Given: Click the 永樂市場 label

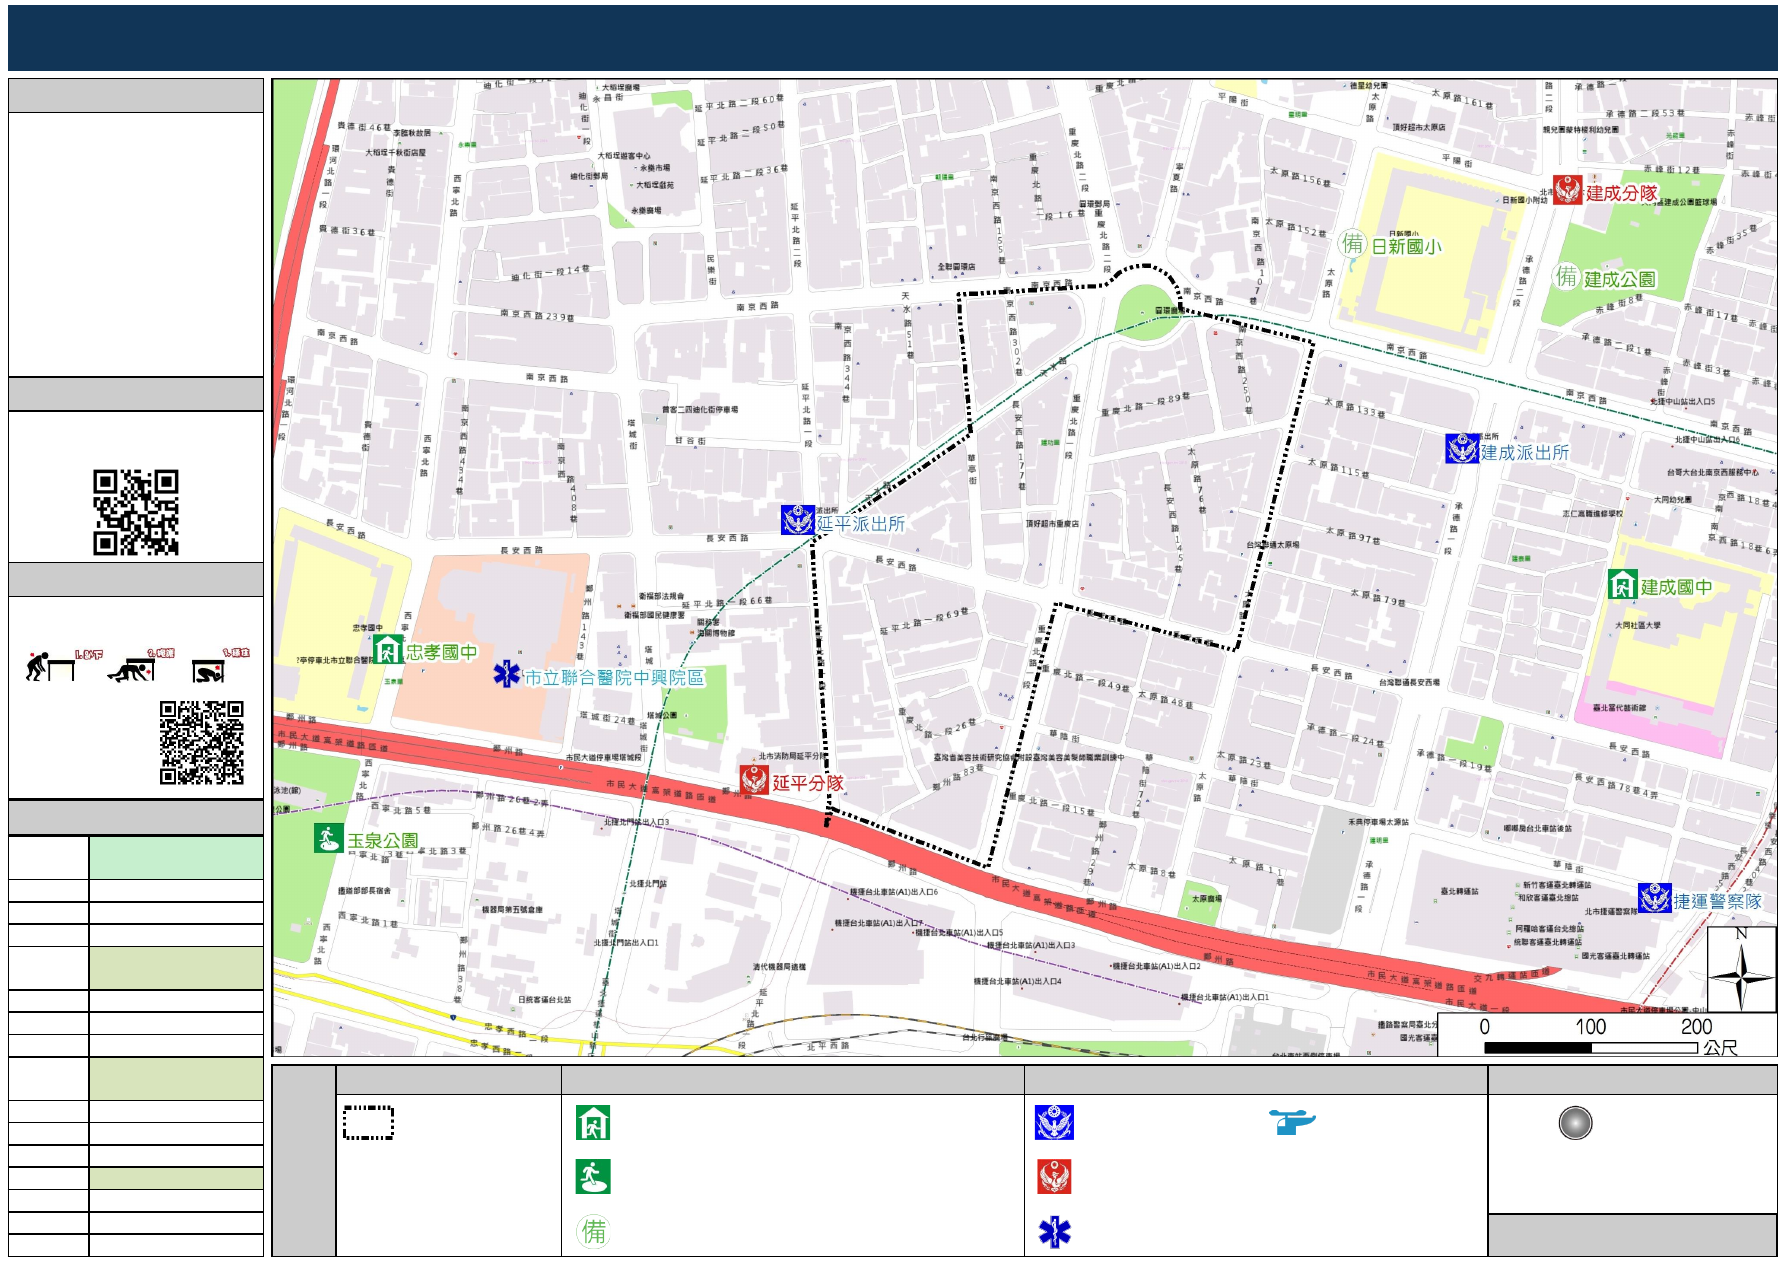Looking at the screenshot, I should pyautogui.click(x=655, y=168).
